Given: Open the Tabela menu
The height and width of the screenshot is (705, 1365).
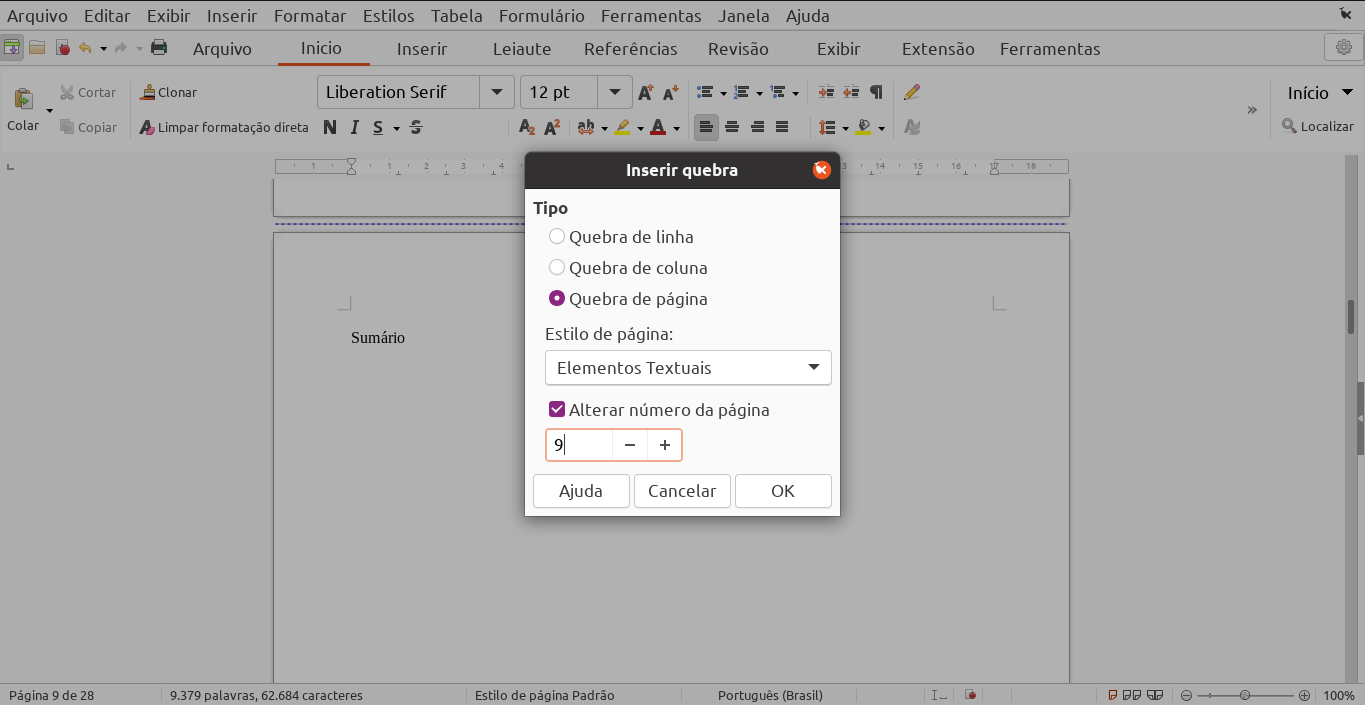Looking at the screenshot, I should [x=457, y=16].
